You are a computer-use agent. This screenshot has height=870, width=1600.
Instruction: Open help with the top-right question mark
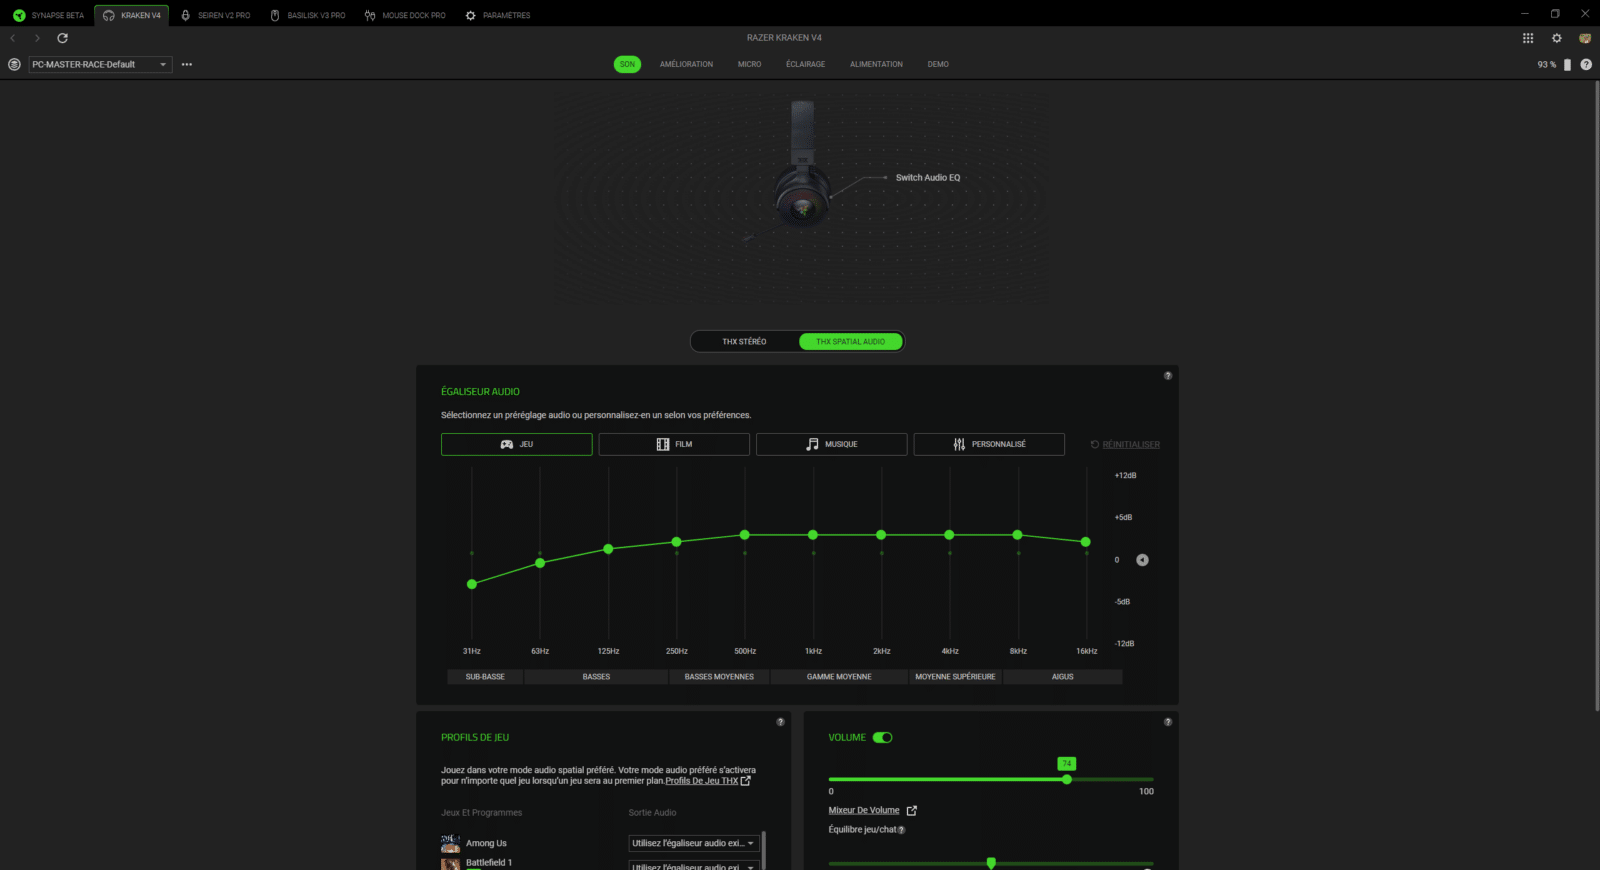1586,64
